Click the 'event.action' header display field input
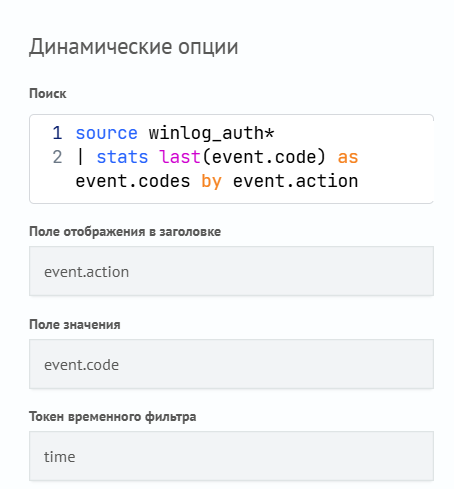 click(231, 271)
